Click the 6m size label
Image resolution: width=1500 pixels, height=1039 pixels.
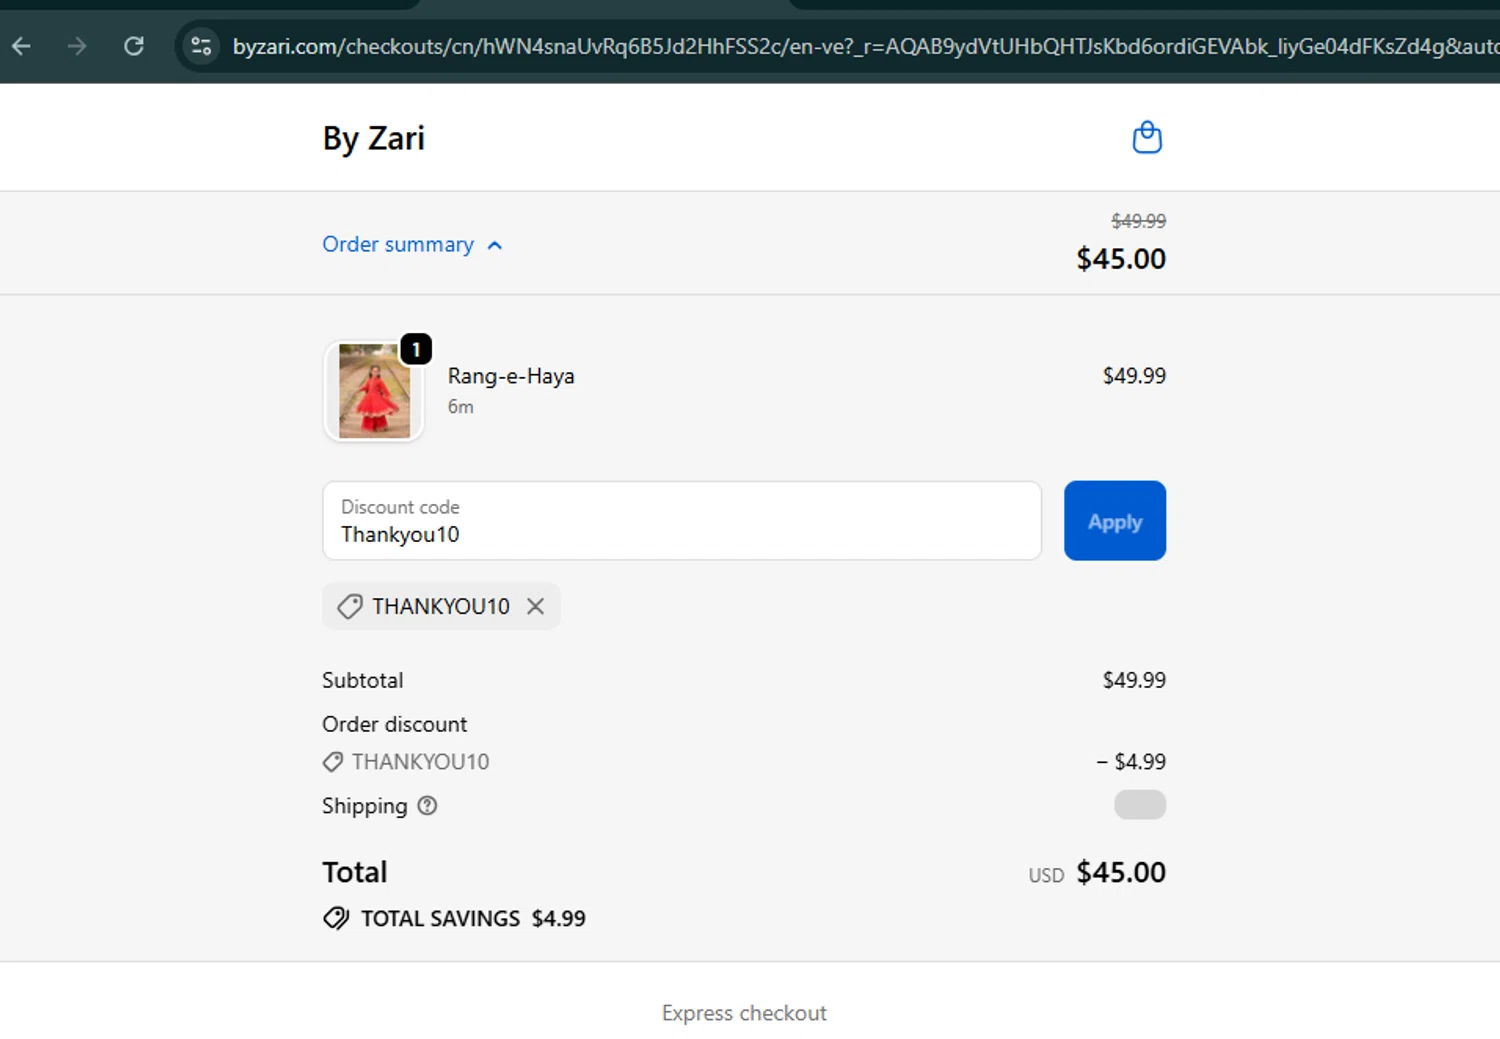tap(460, 407)
